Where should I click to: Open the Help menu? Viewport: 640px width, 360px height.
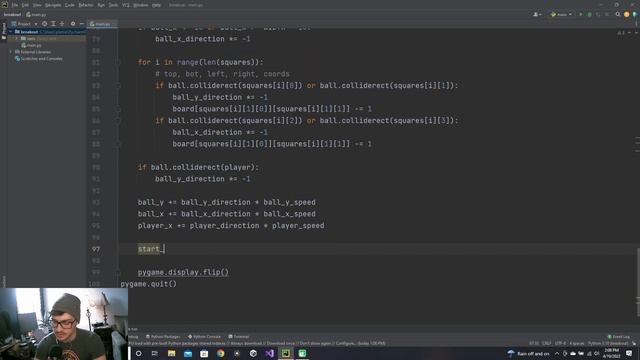click(x=156, y=5)
